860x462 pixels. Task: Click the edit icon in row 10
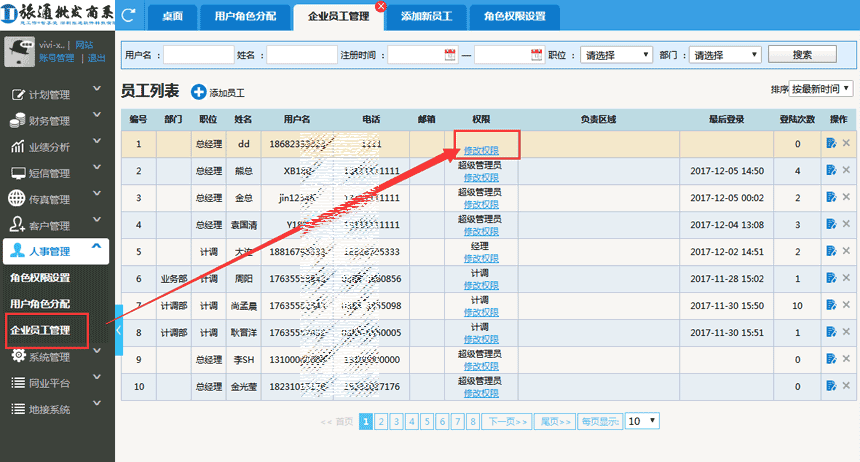[x=831, y=386]
